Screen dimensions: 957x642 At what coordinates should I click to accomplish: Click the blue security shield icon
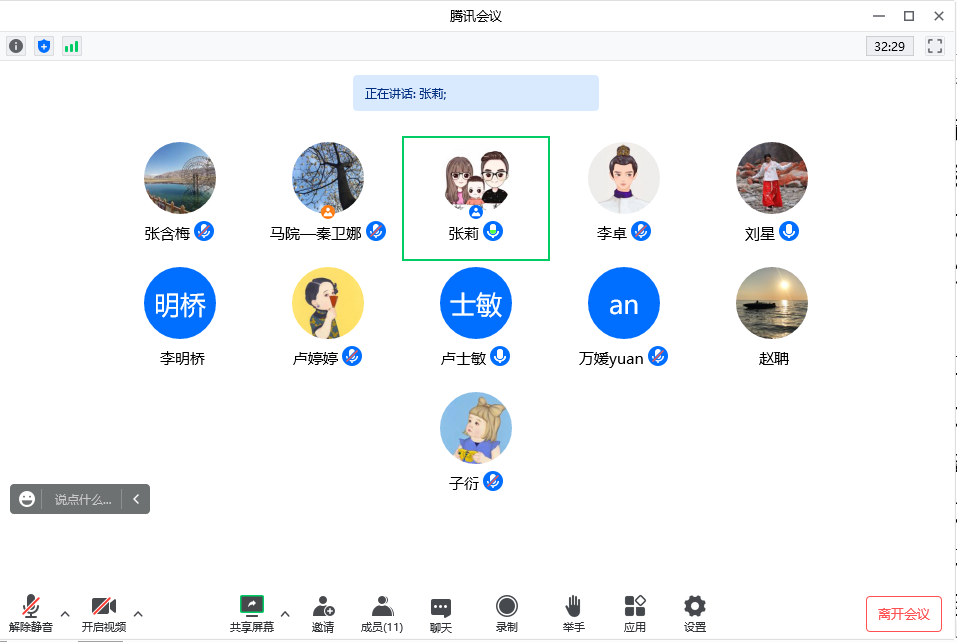tap(44, 46)
